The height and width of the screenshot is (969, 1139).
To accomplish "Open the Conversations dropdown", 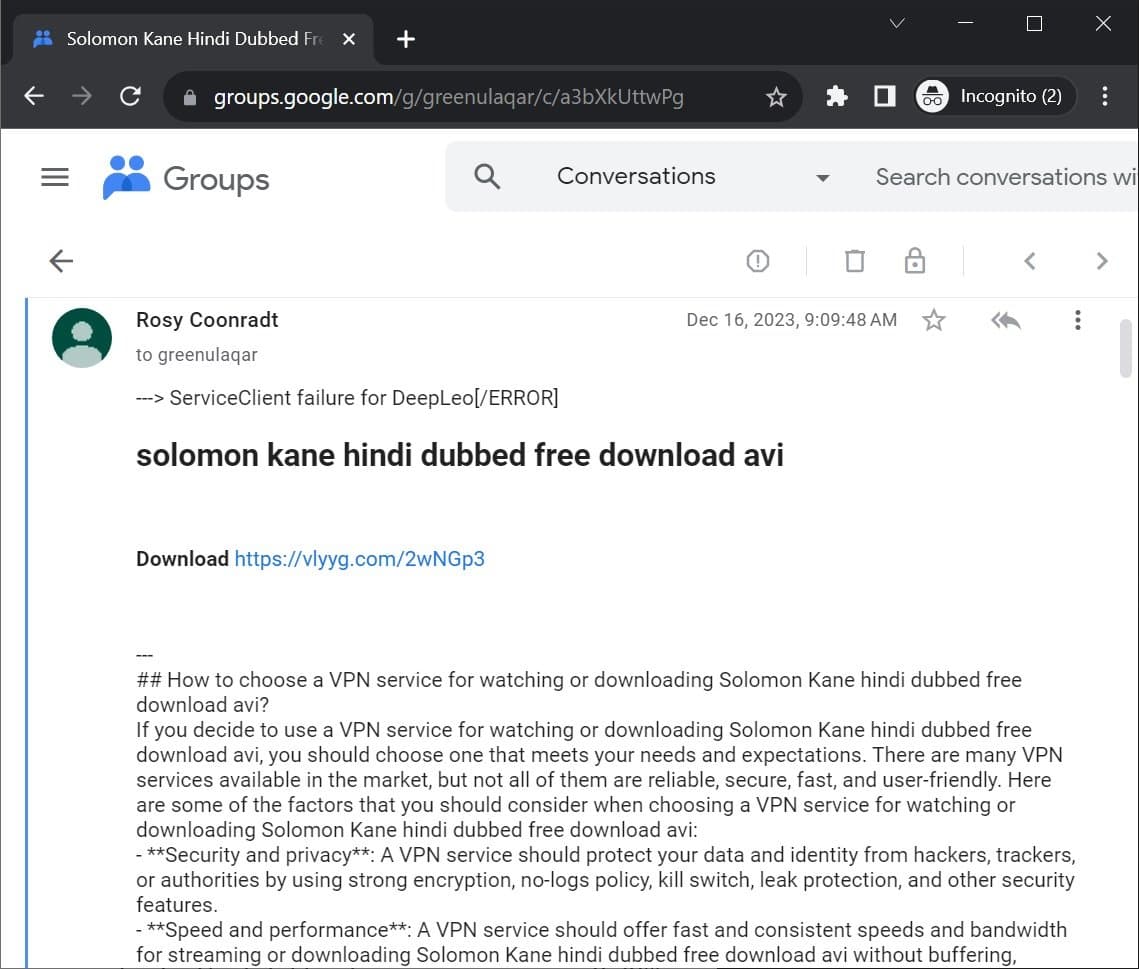I will (x=822, y=176).
